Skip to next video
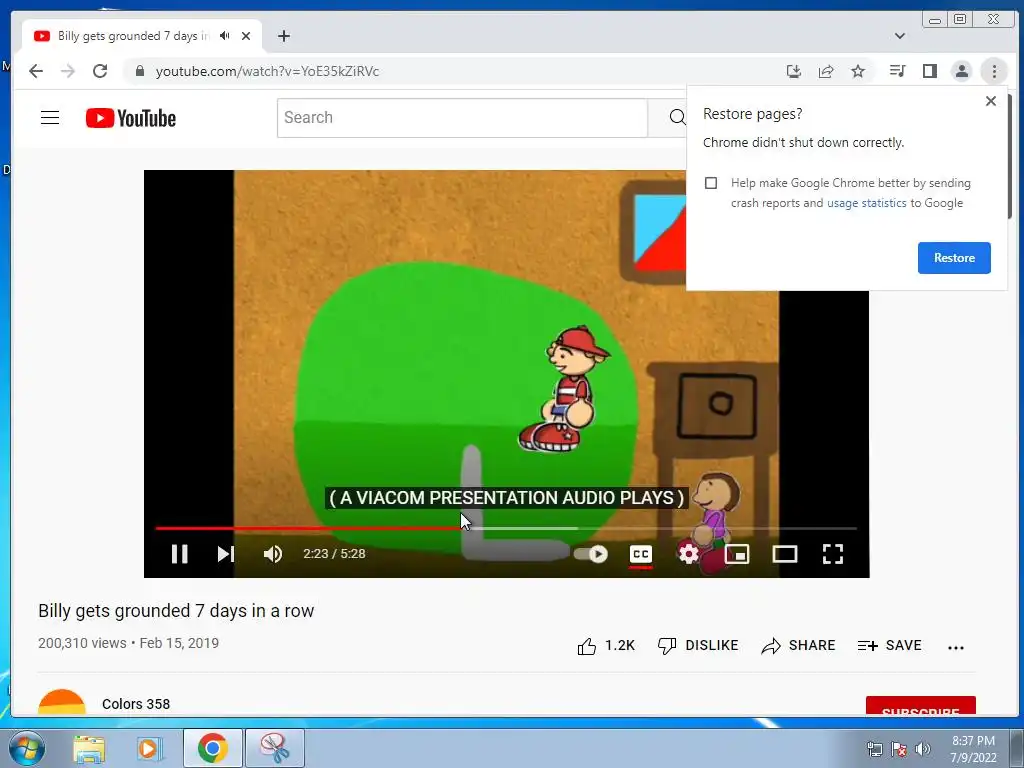This screenshot has height=768, width=1024. click(x=225, y=554)
